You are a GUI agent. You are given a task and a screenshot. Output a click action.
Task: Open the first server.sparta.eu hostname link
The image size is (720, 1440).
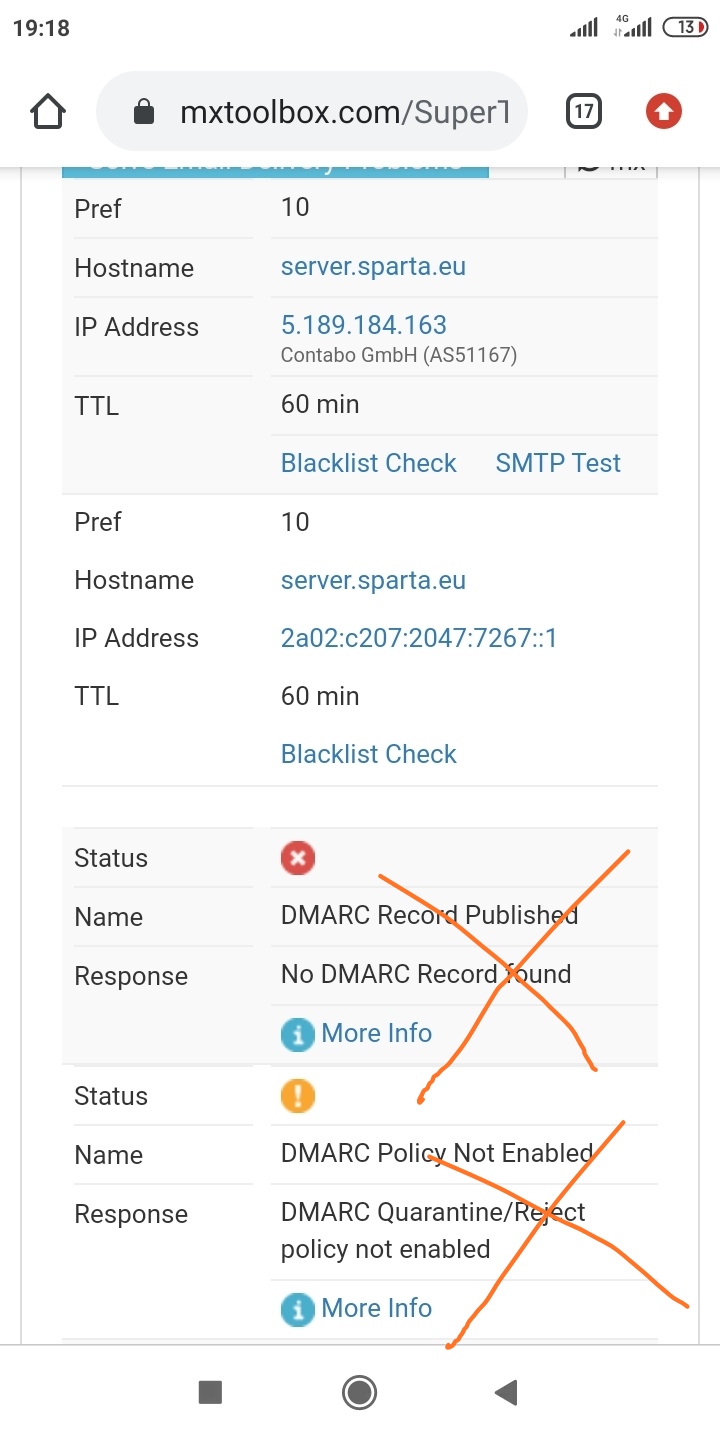[373, 267]
